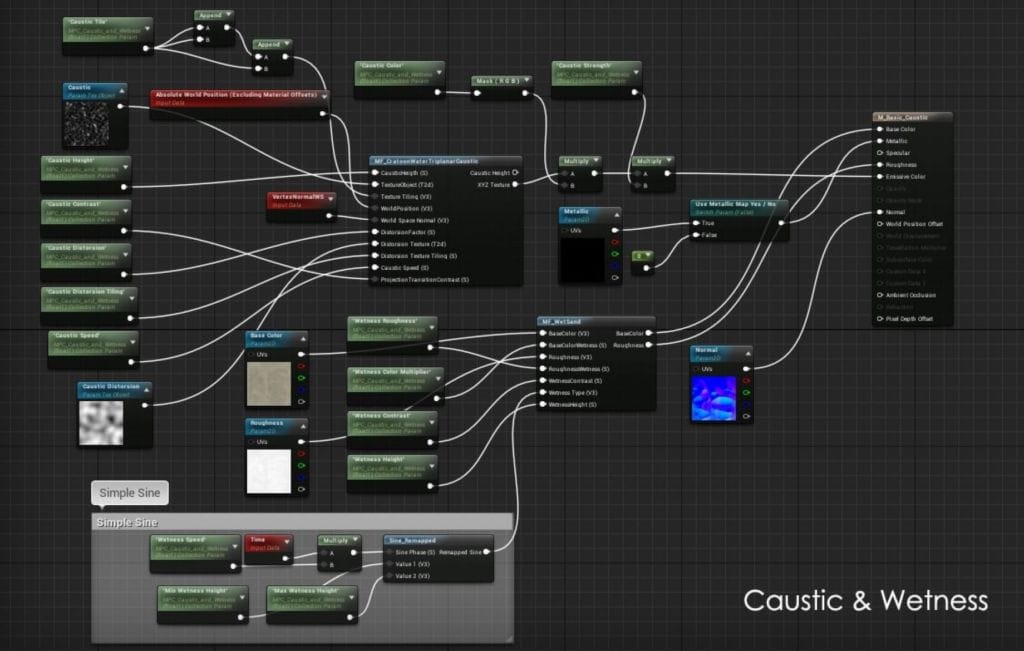Select the 'Caustic Distorsion Tiling' node title
Screen dimensions: 1024x651
tap(84, 292)
